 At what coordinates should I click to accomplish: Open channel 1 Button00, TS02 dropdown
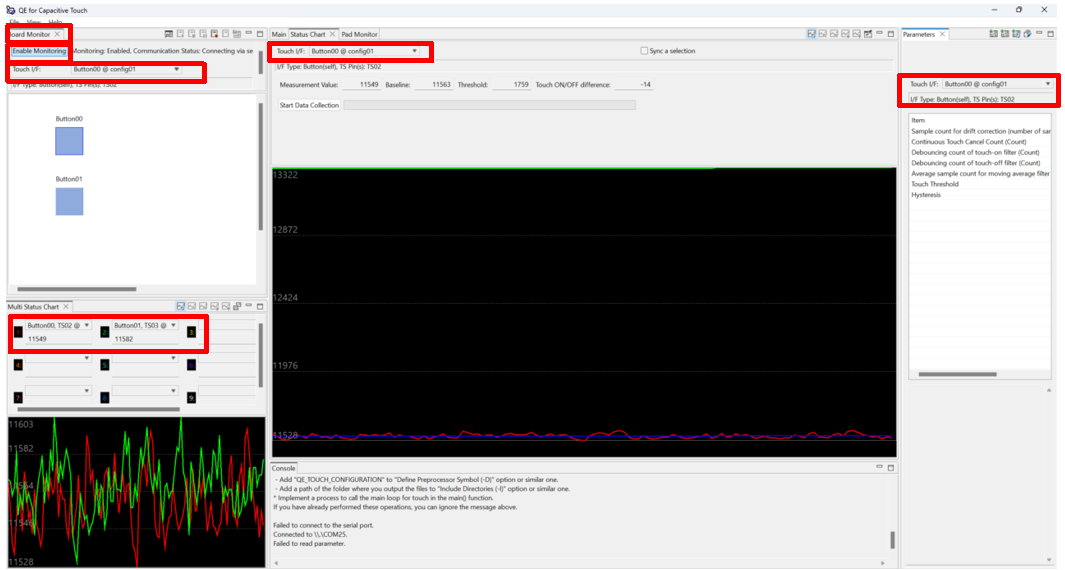coord(87,326)
